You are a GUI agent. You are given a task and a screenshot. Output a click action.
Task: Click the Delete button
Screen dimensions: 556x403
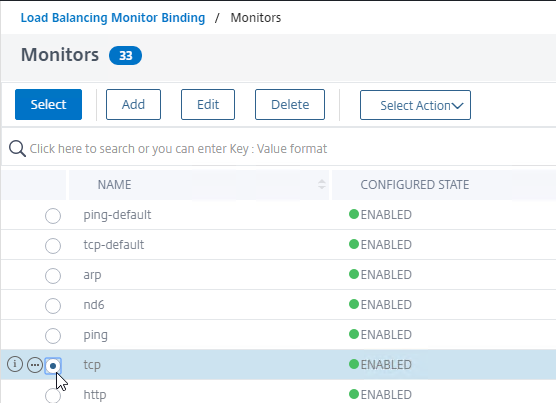[x=290, y=105]
